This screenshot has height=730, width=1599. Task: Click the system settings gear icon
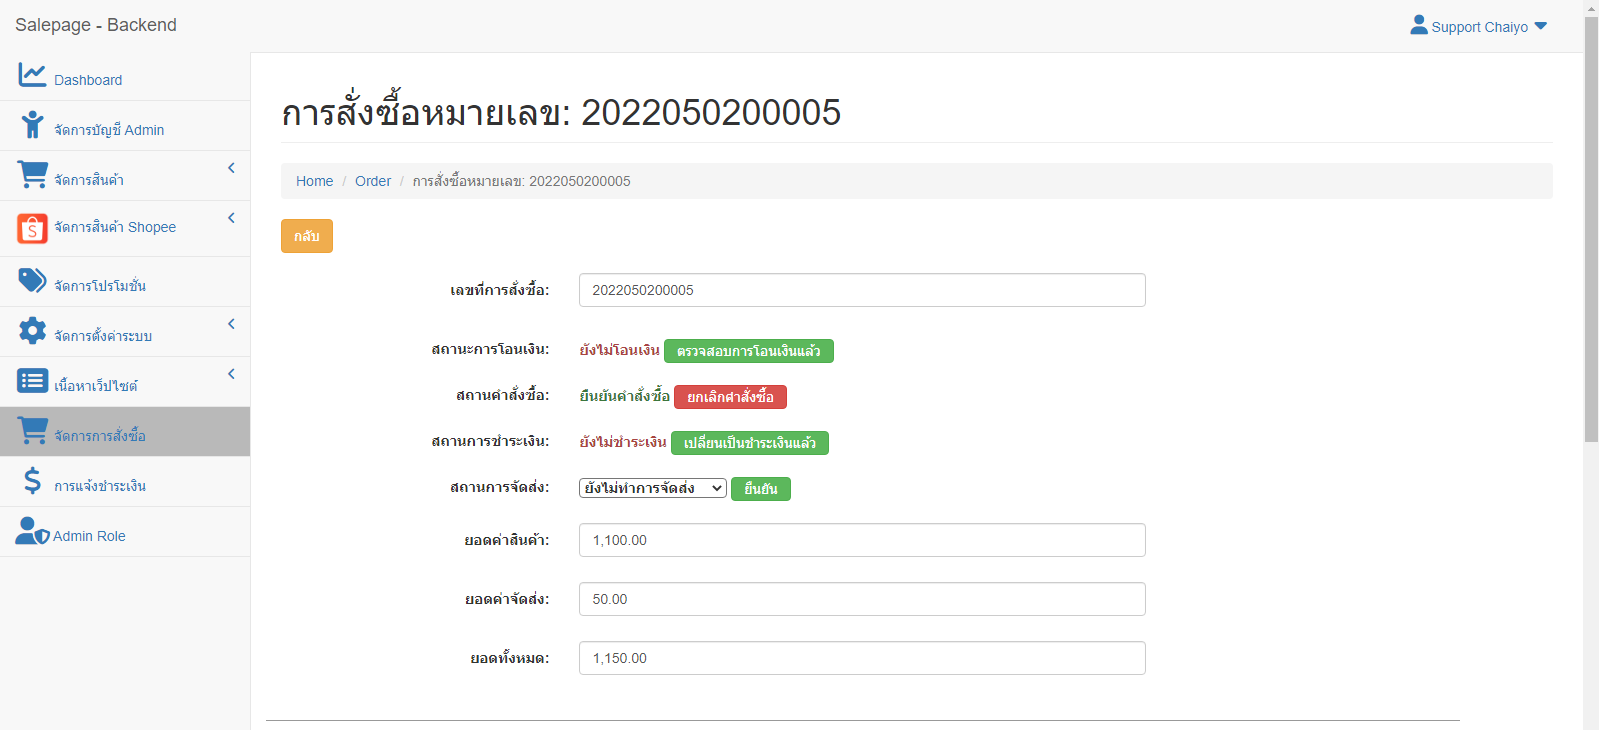point(32,331)
